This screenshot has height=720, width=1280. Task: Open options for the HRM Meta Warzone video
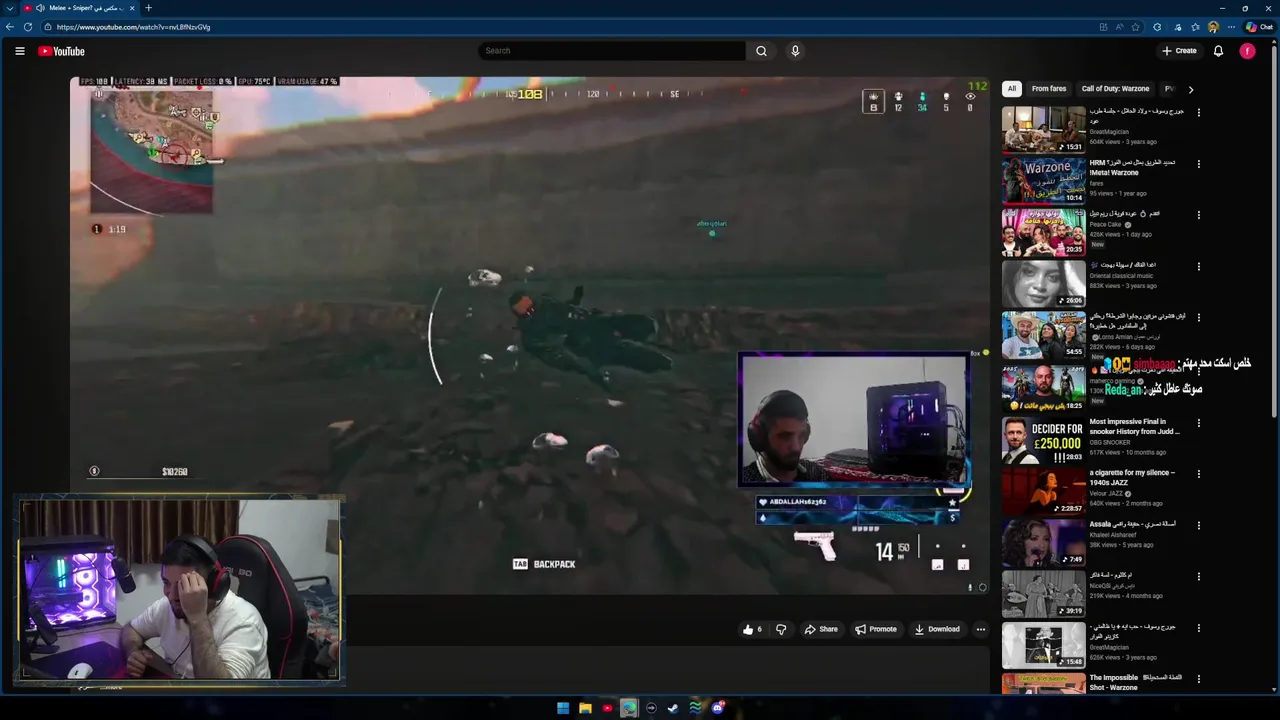[1198, 163]
